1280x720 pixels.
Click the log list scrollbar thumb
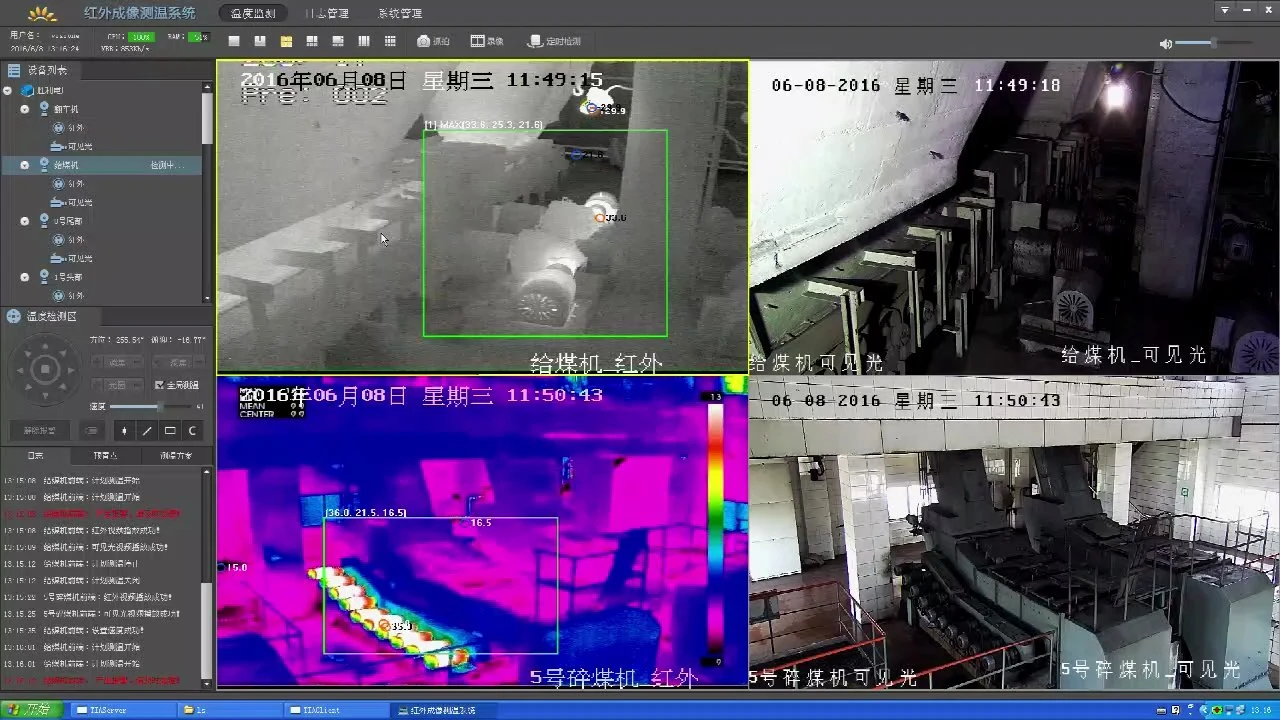[x=208, y=630]
